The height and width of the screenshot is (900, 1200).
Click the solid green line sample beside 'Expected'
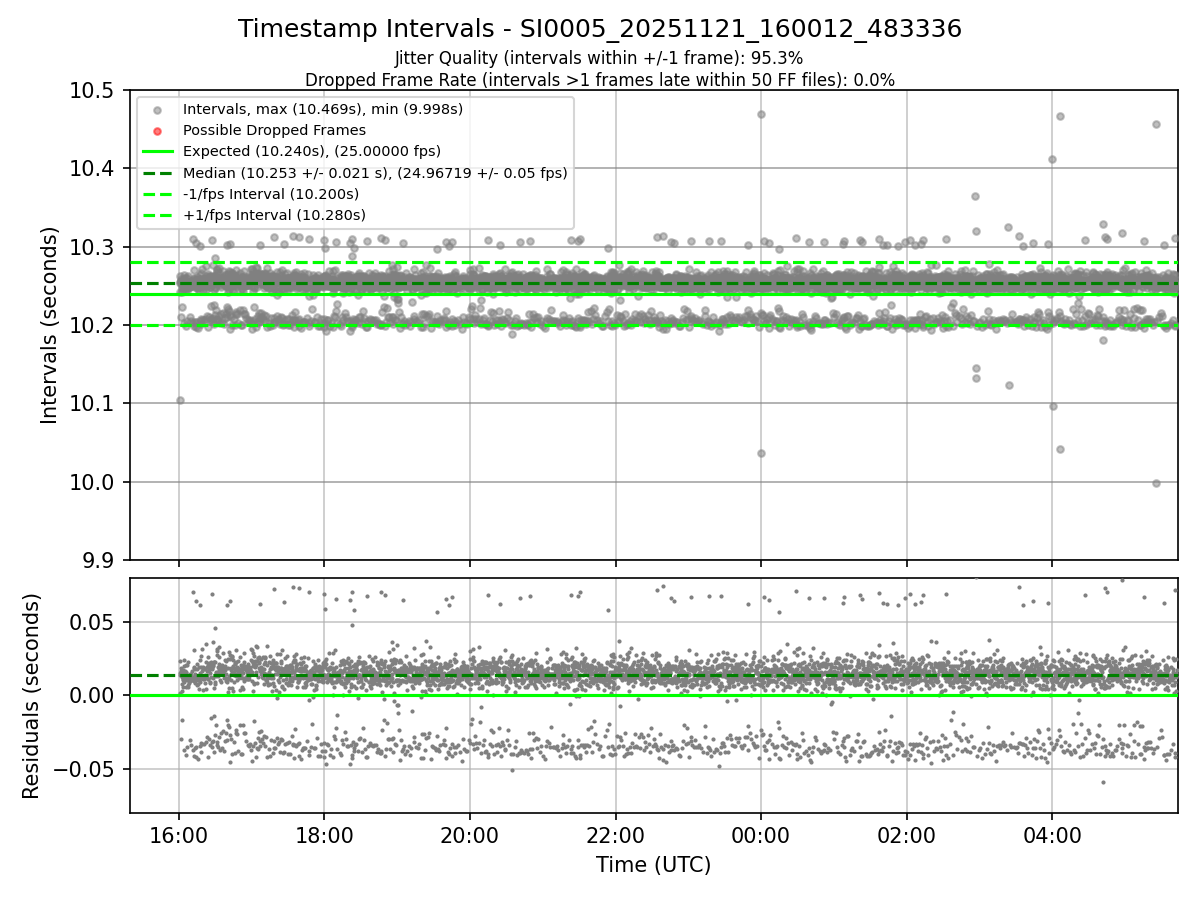pos(157,152)
